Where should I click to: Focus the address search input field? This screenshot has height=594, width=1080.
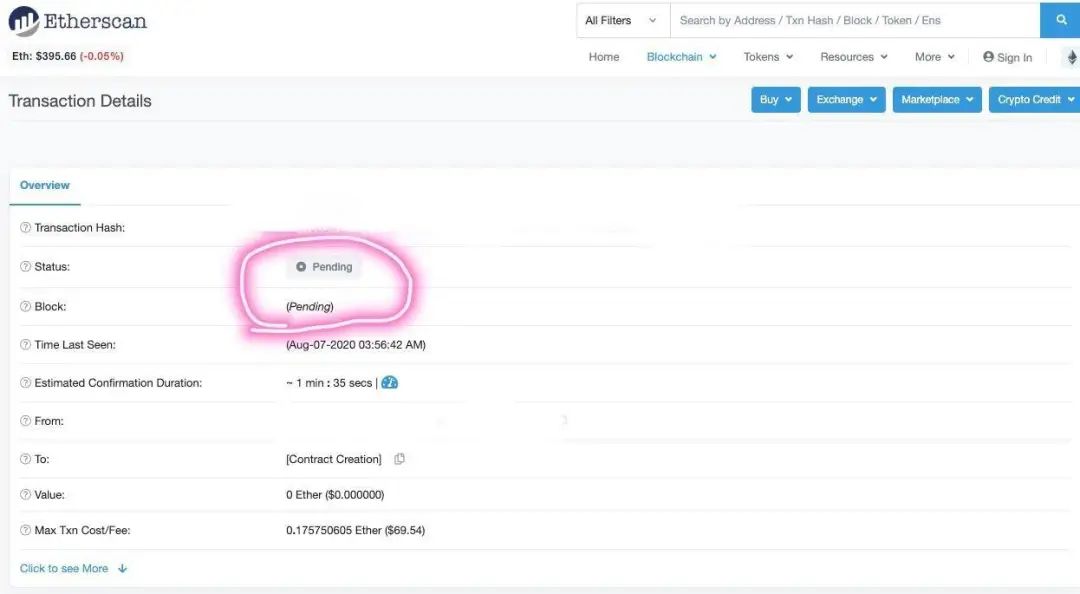click(855, 20)
